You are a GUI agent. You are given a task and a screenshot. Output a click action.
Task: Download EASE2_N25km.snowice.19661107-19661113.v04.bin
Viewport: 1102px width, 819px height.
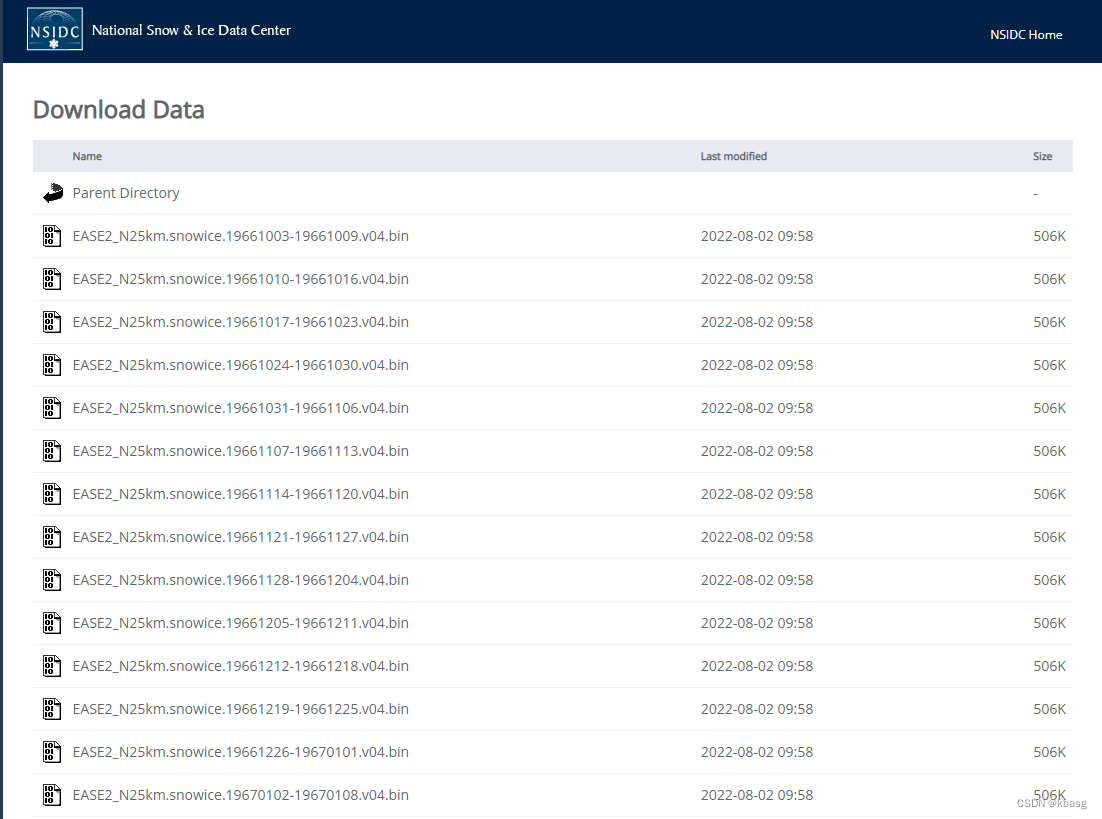pyautogui.click(x=240, y=451)
